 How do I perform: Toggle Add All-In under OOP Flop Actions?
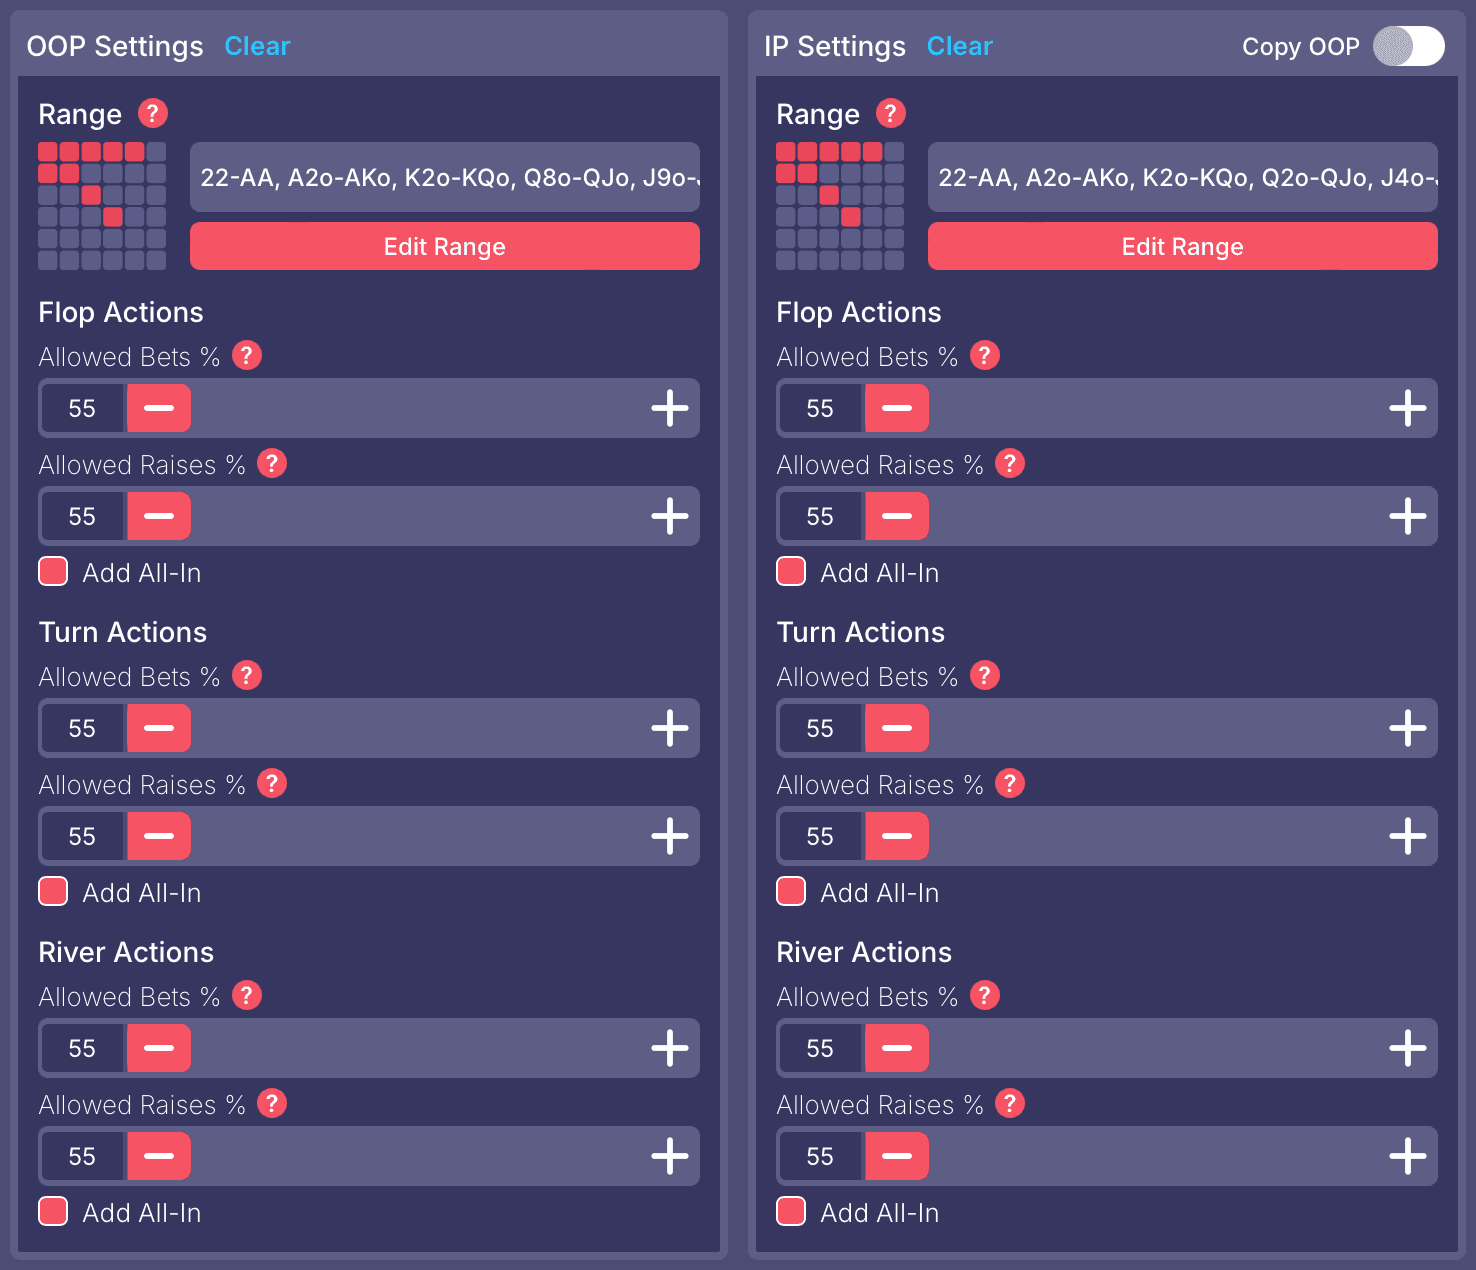pyautogui.click(x=53, y=572)
